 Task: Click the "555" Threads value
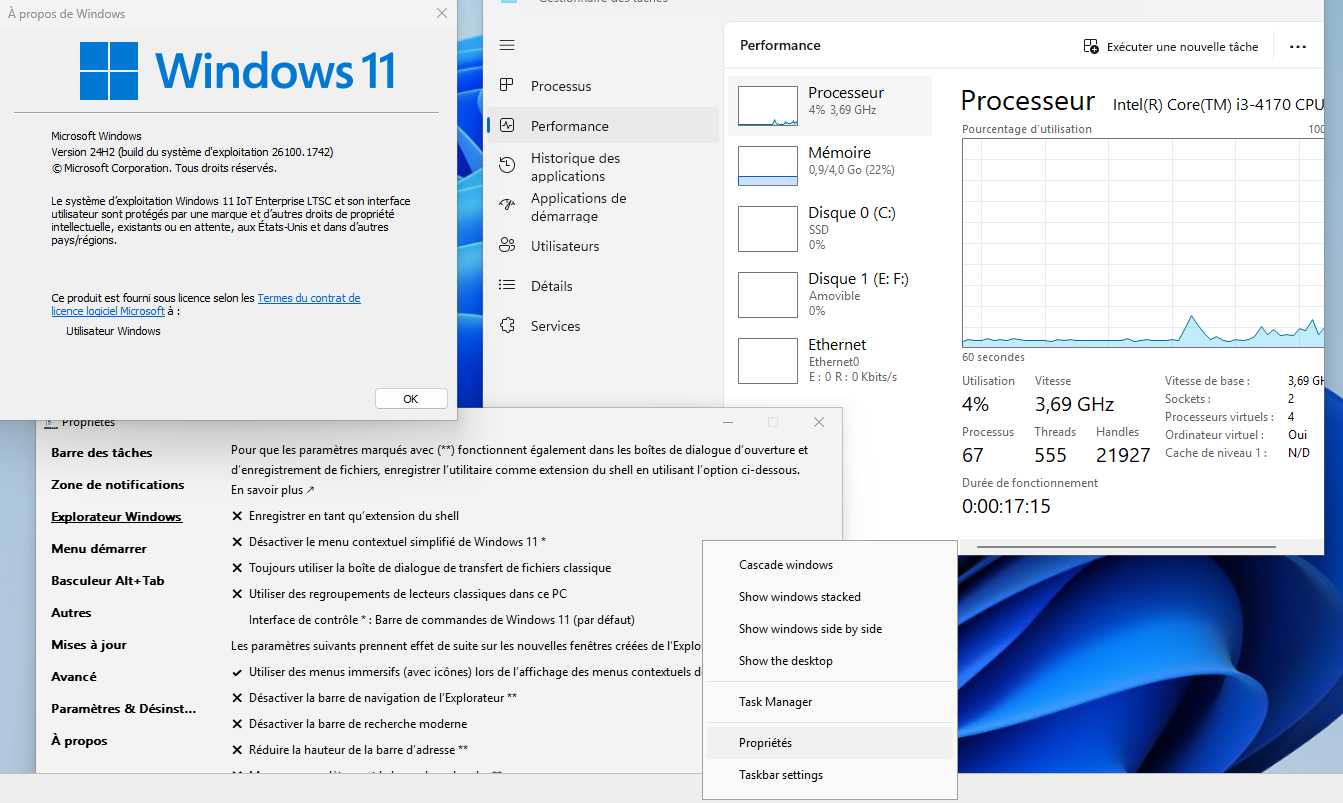(1051, 455)
